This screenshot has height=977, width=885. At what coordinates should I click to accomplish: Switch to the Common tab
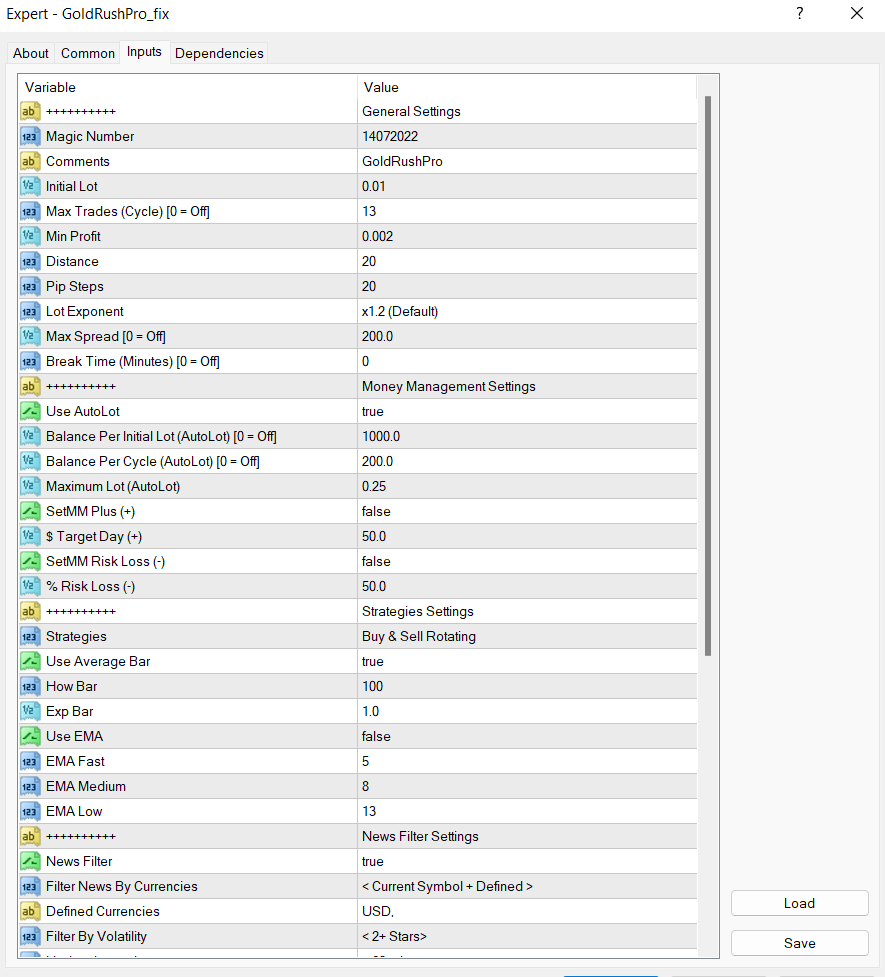(x=88, y=53)
